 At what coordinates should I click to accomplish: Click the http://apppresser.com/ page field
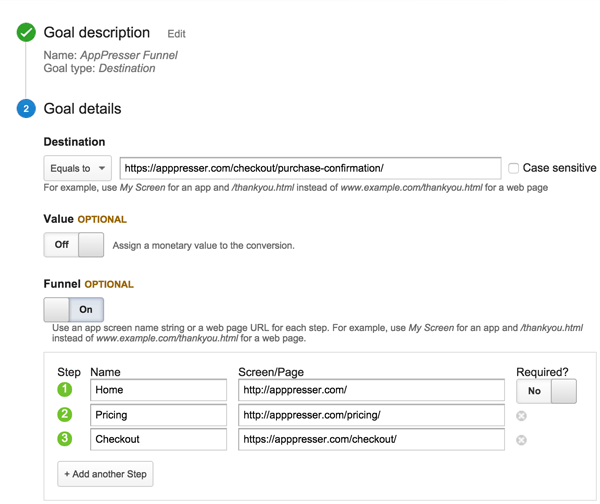(x=371, y=390)
